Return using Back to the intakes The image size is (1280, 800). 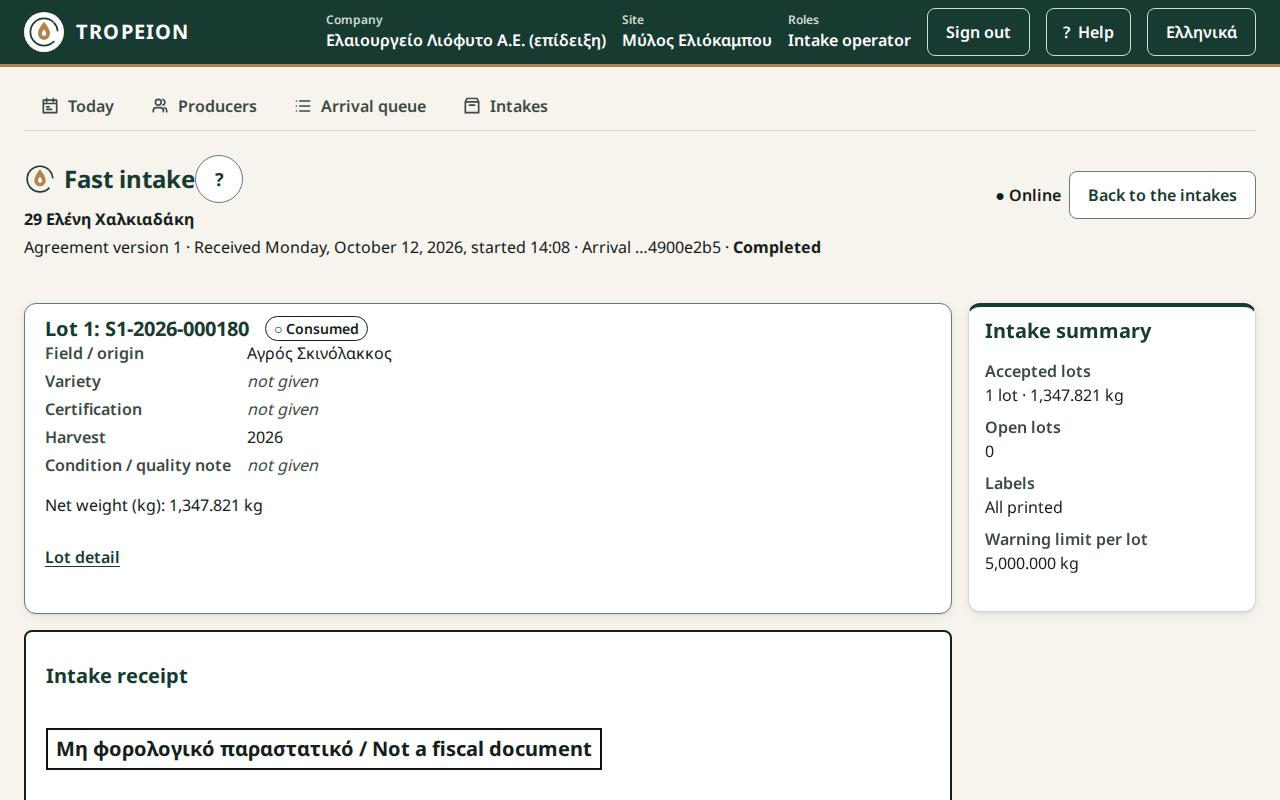[x=1162, y=195]
